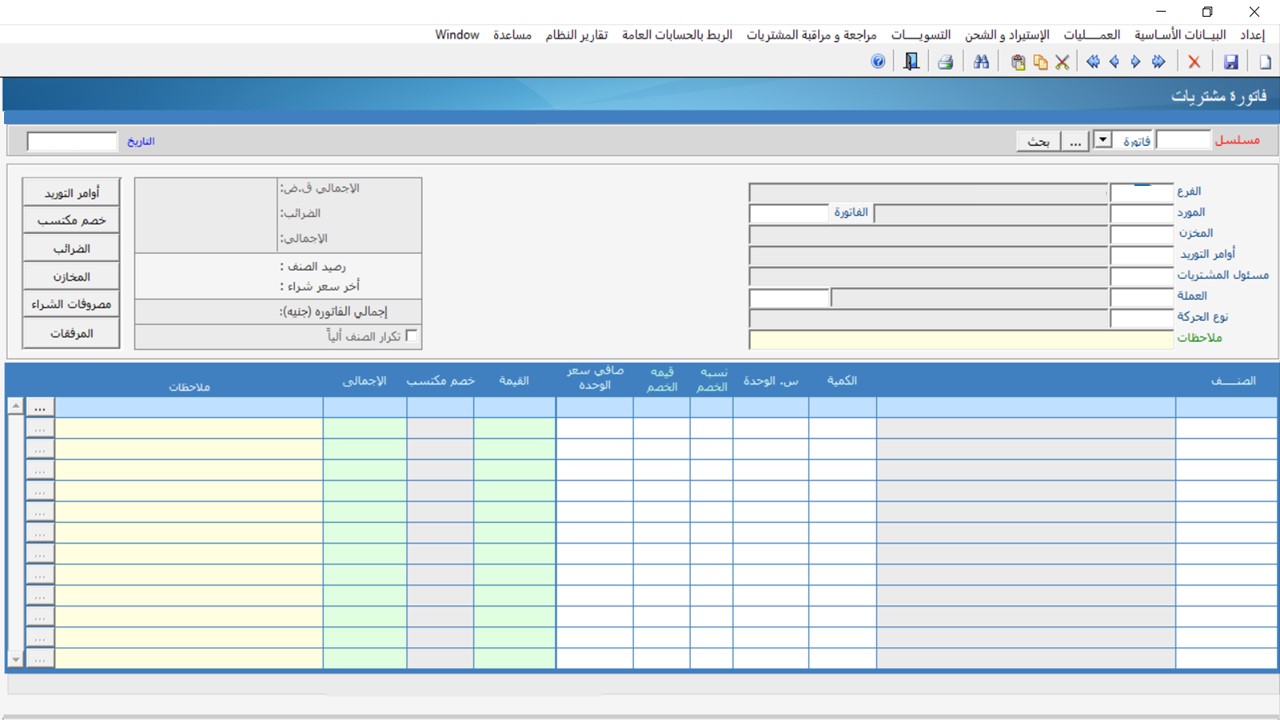Open the تقارير النظام menu
The height and width of the screenshot is (720, 1280).
pos(576,35)
